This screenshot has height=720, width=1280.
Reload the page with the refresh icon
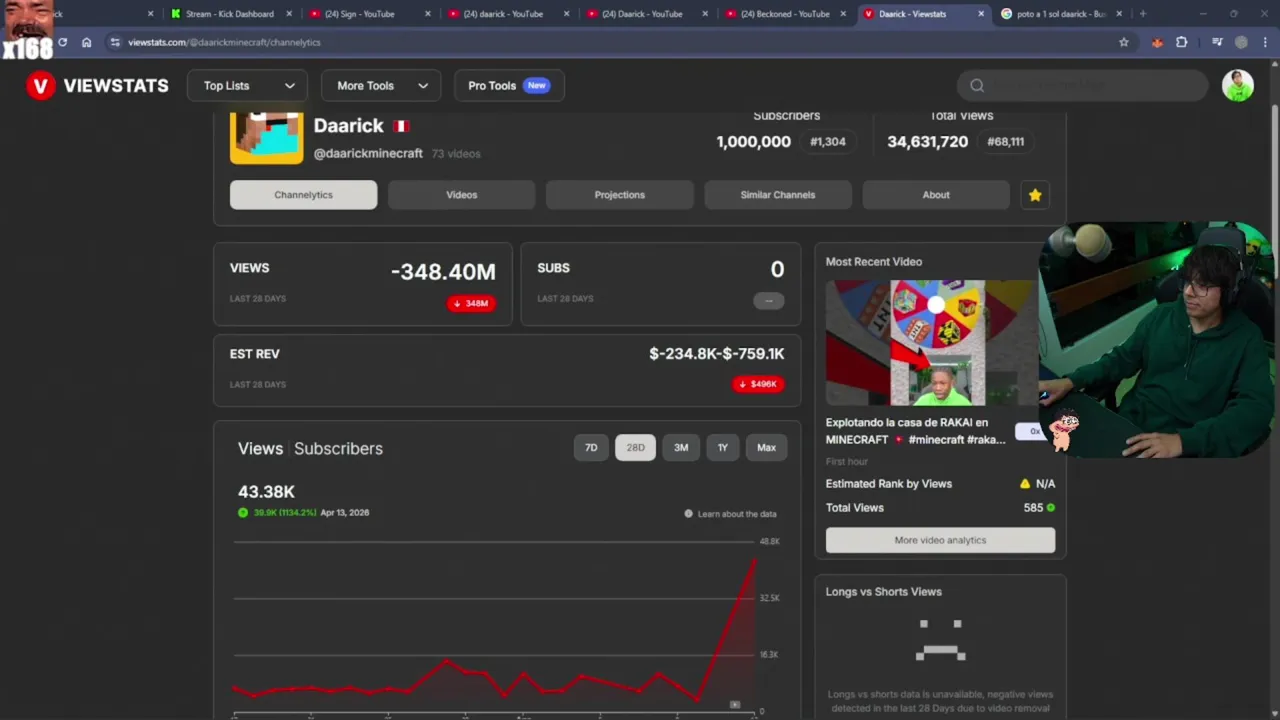coord(62,42)
